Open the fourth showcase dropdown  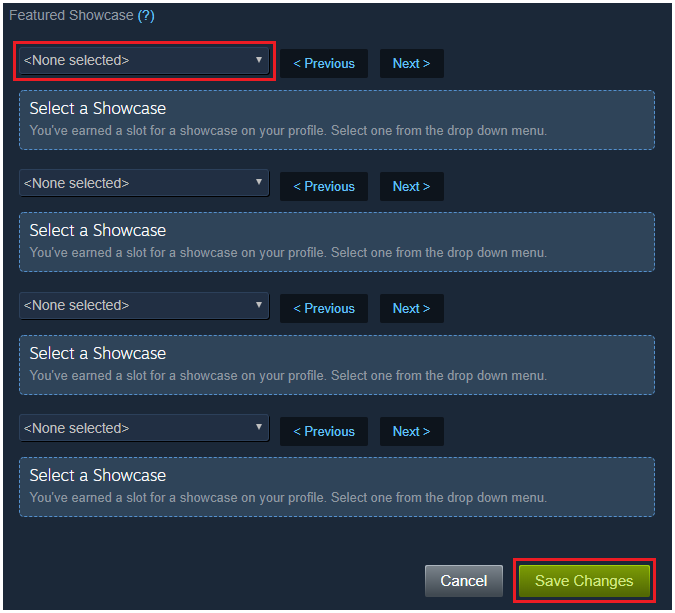click(144, 428)
